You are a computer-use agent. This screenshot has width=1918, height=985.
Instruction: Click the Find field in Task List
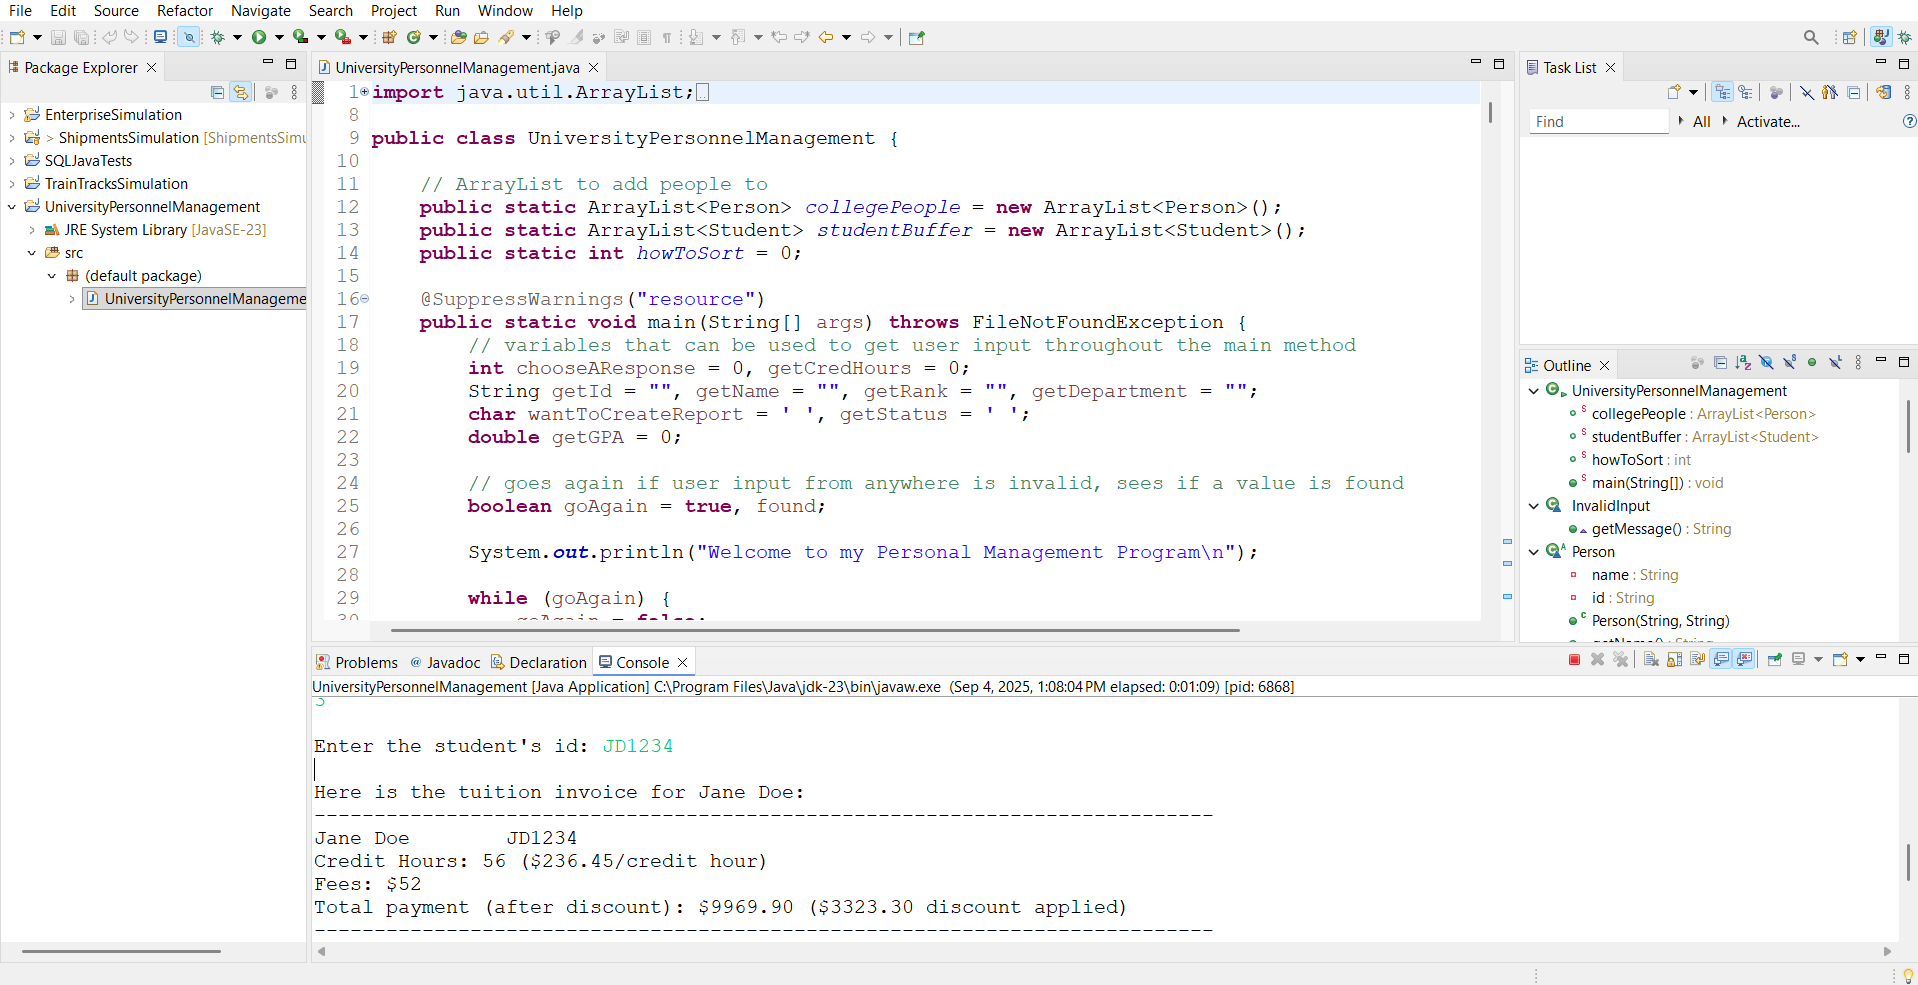pos(1597,121)
